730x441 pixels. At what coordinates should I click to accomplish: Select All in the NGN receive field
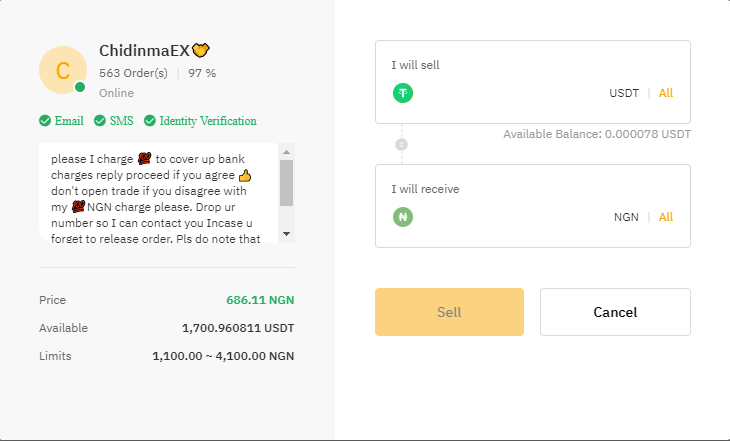tap(666, 217)
